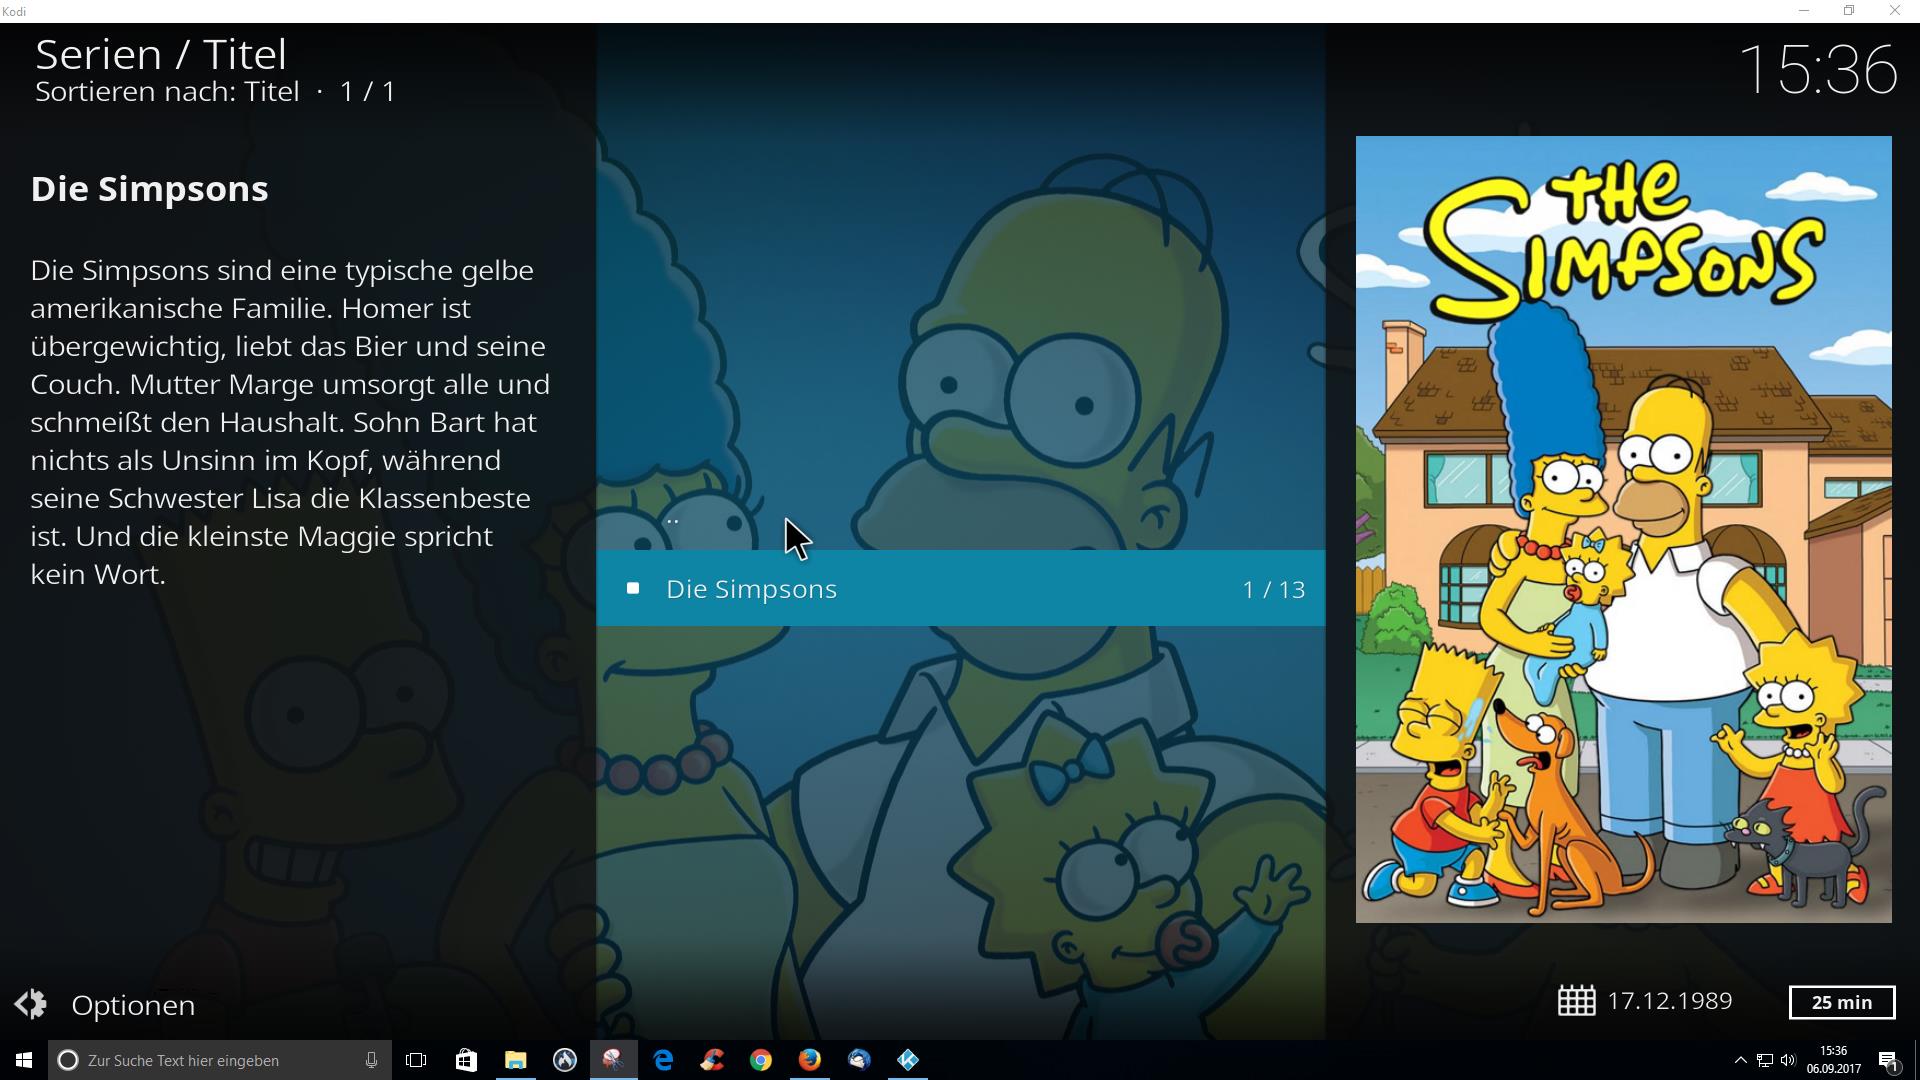Click the premiere date 17.12.1989
The width and height of the screenshot is (1920, 1080).
(1669, 1001)
